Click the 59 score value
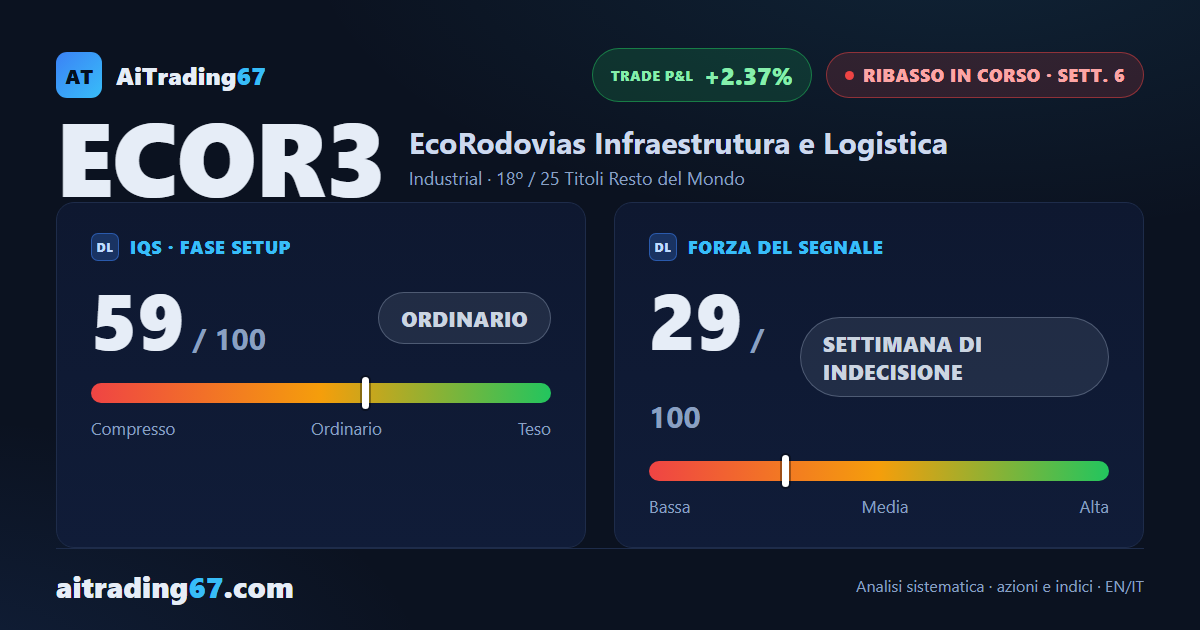The width and height of the screenshot is (1200, 630). coord(138,323)
